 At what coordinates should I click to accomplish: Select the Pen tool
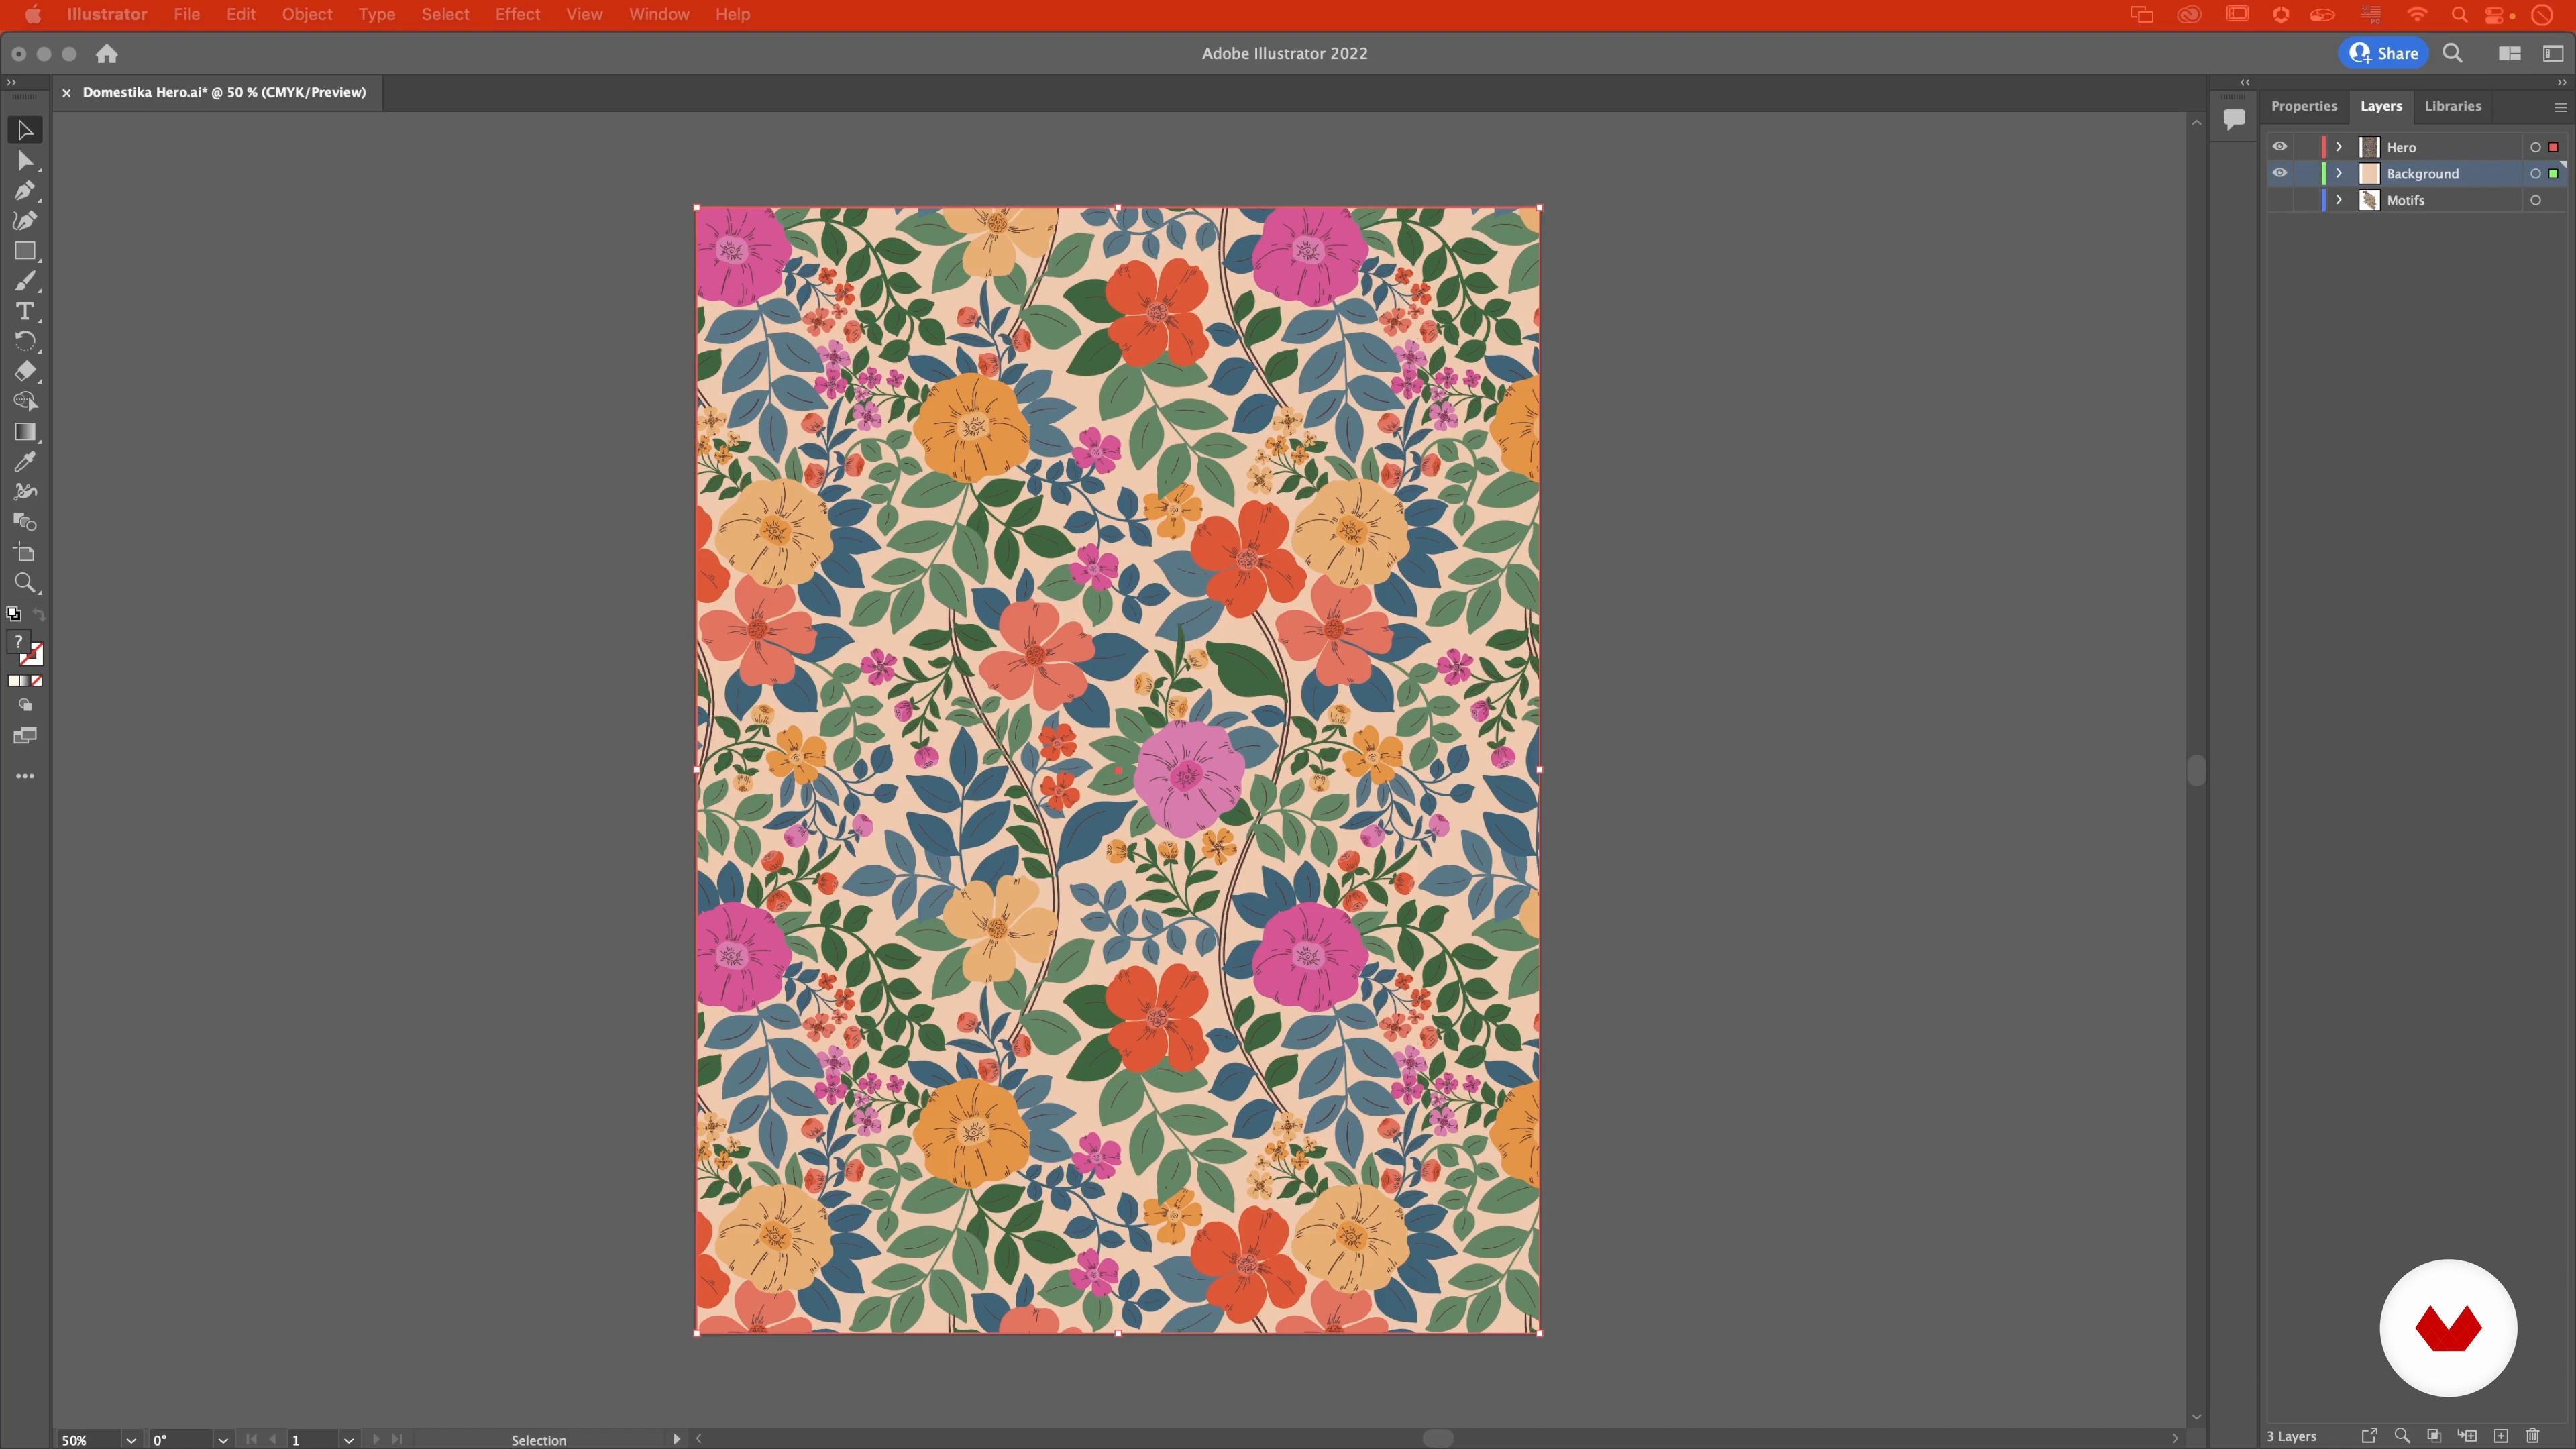(x=24, y=191)
